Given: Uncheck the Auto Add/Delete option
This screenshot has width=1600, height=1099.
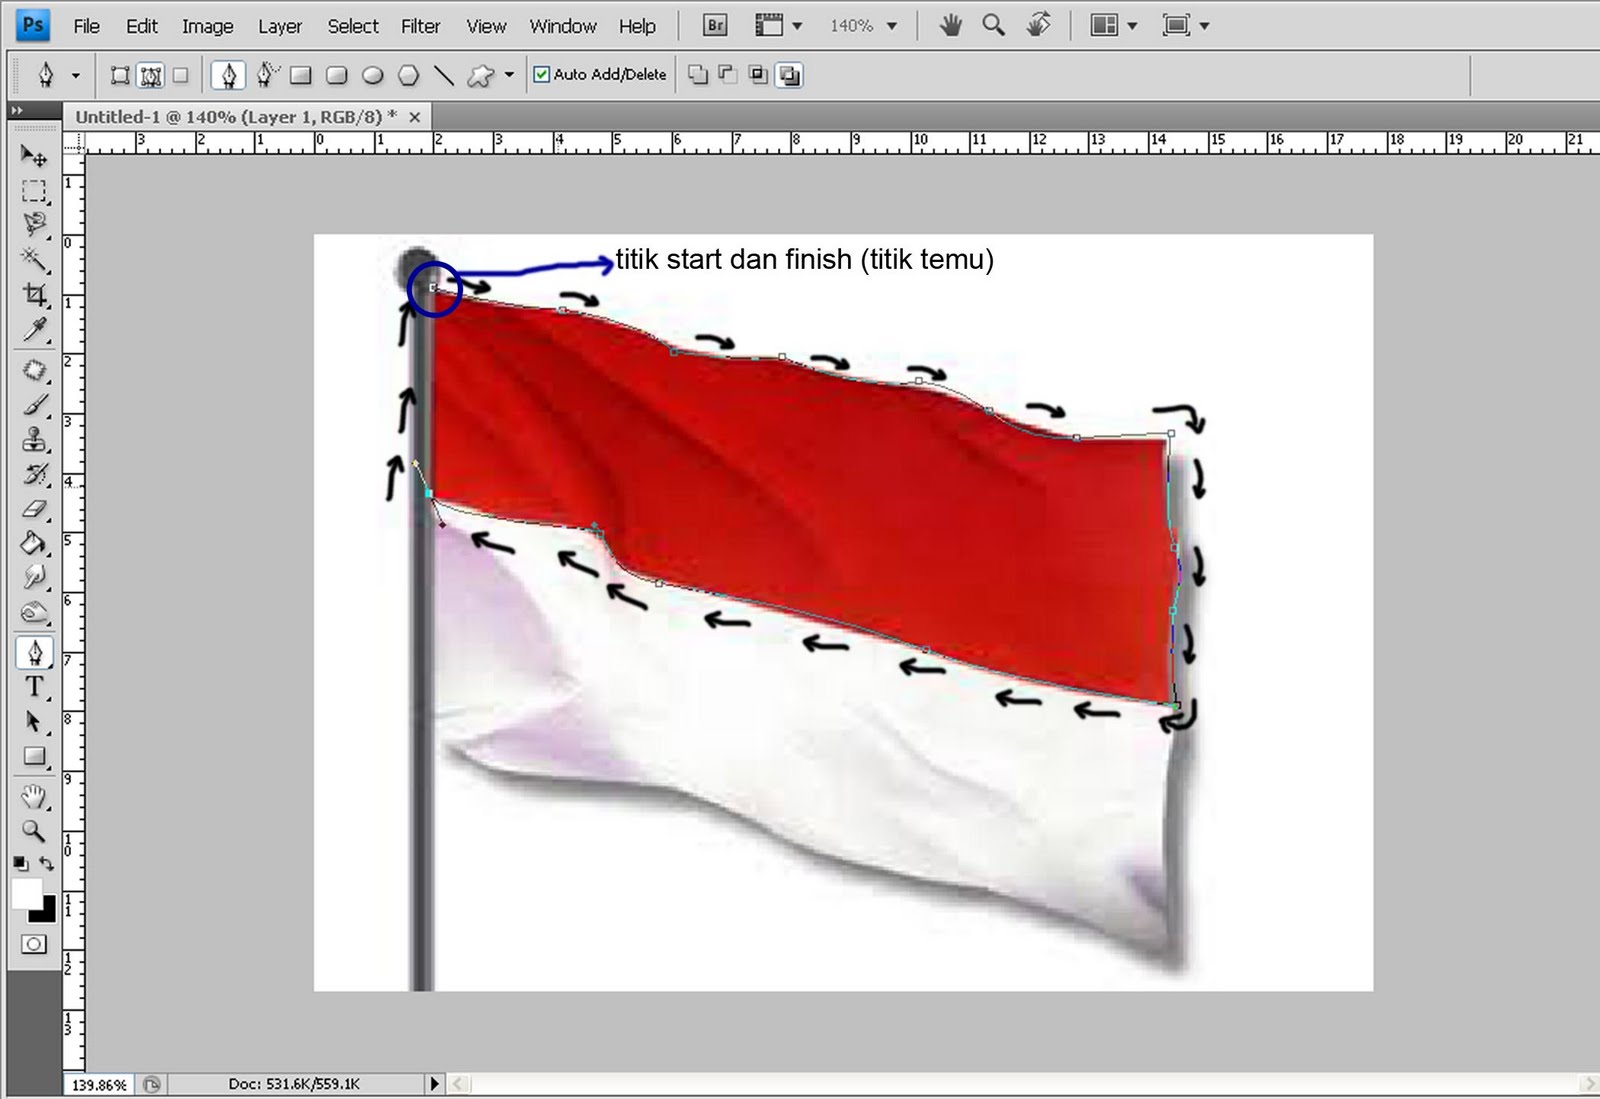Looking at the screenshot, I should tap(539, 75).
